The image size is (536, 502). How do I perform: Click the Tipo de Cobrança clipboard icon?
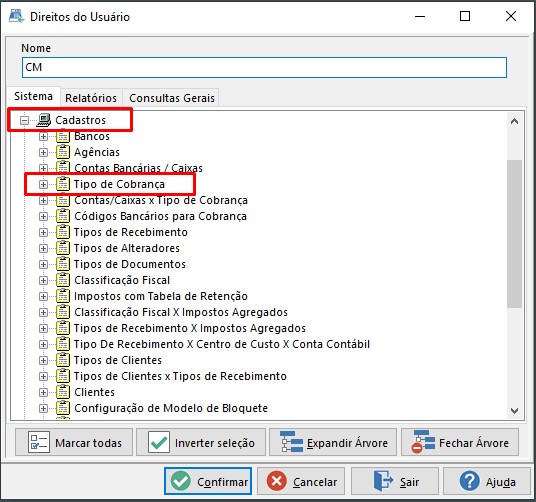point(63,184)
